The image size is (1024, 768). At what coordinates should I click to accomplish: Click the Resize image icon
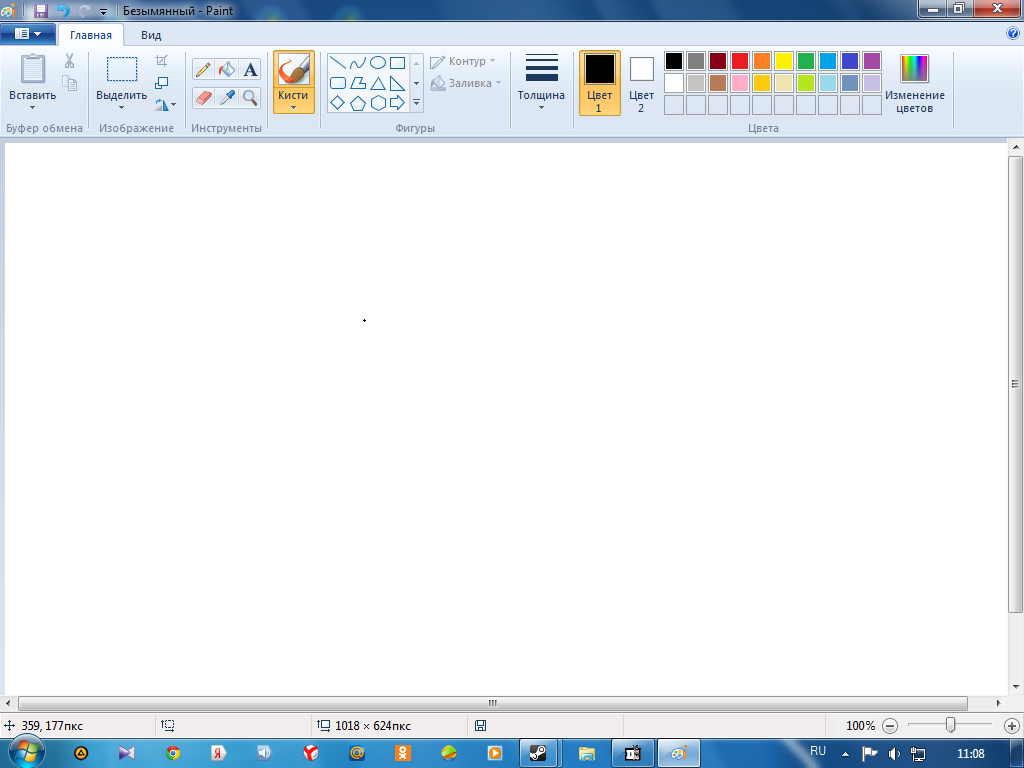tap(161, 83)
